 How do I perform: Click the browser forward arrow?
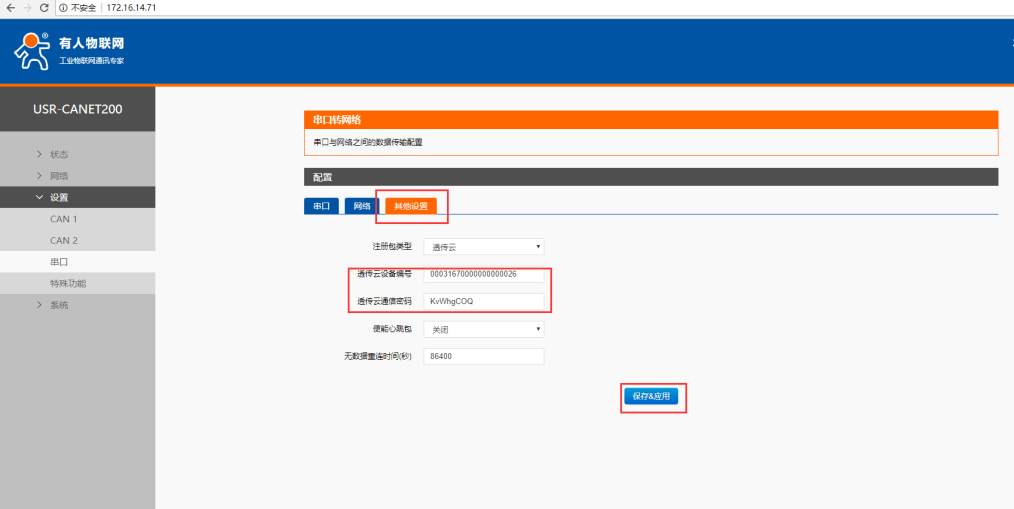(27, 8)
